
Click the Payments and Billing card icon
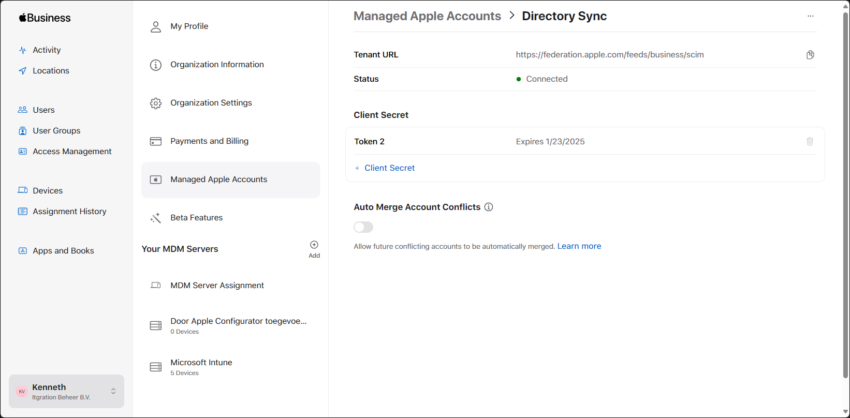[156, 142]
